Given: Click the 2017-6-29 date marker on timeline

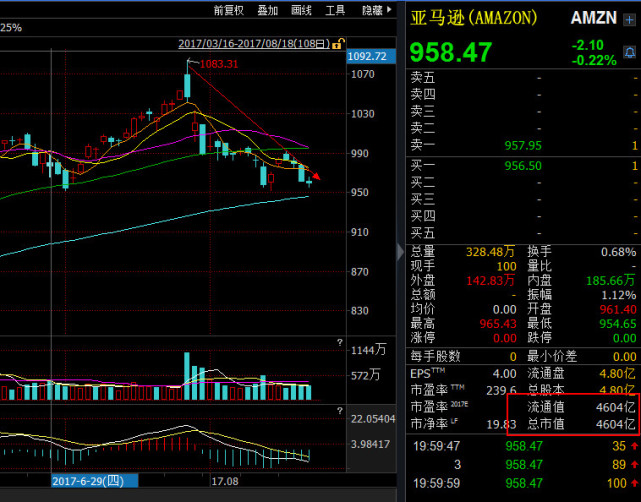Looking at the screenshot, I should coord(90,481).
